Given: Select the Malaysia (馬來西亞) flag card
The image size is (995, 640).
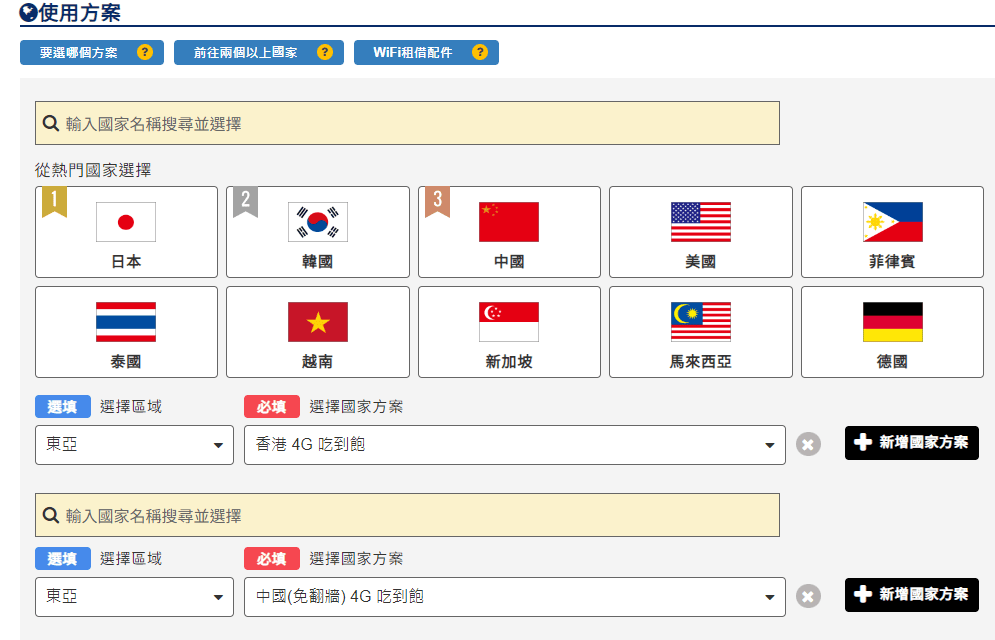Looking at the screenshot, I should [701, 332].
